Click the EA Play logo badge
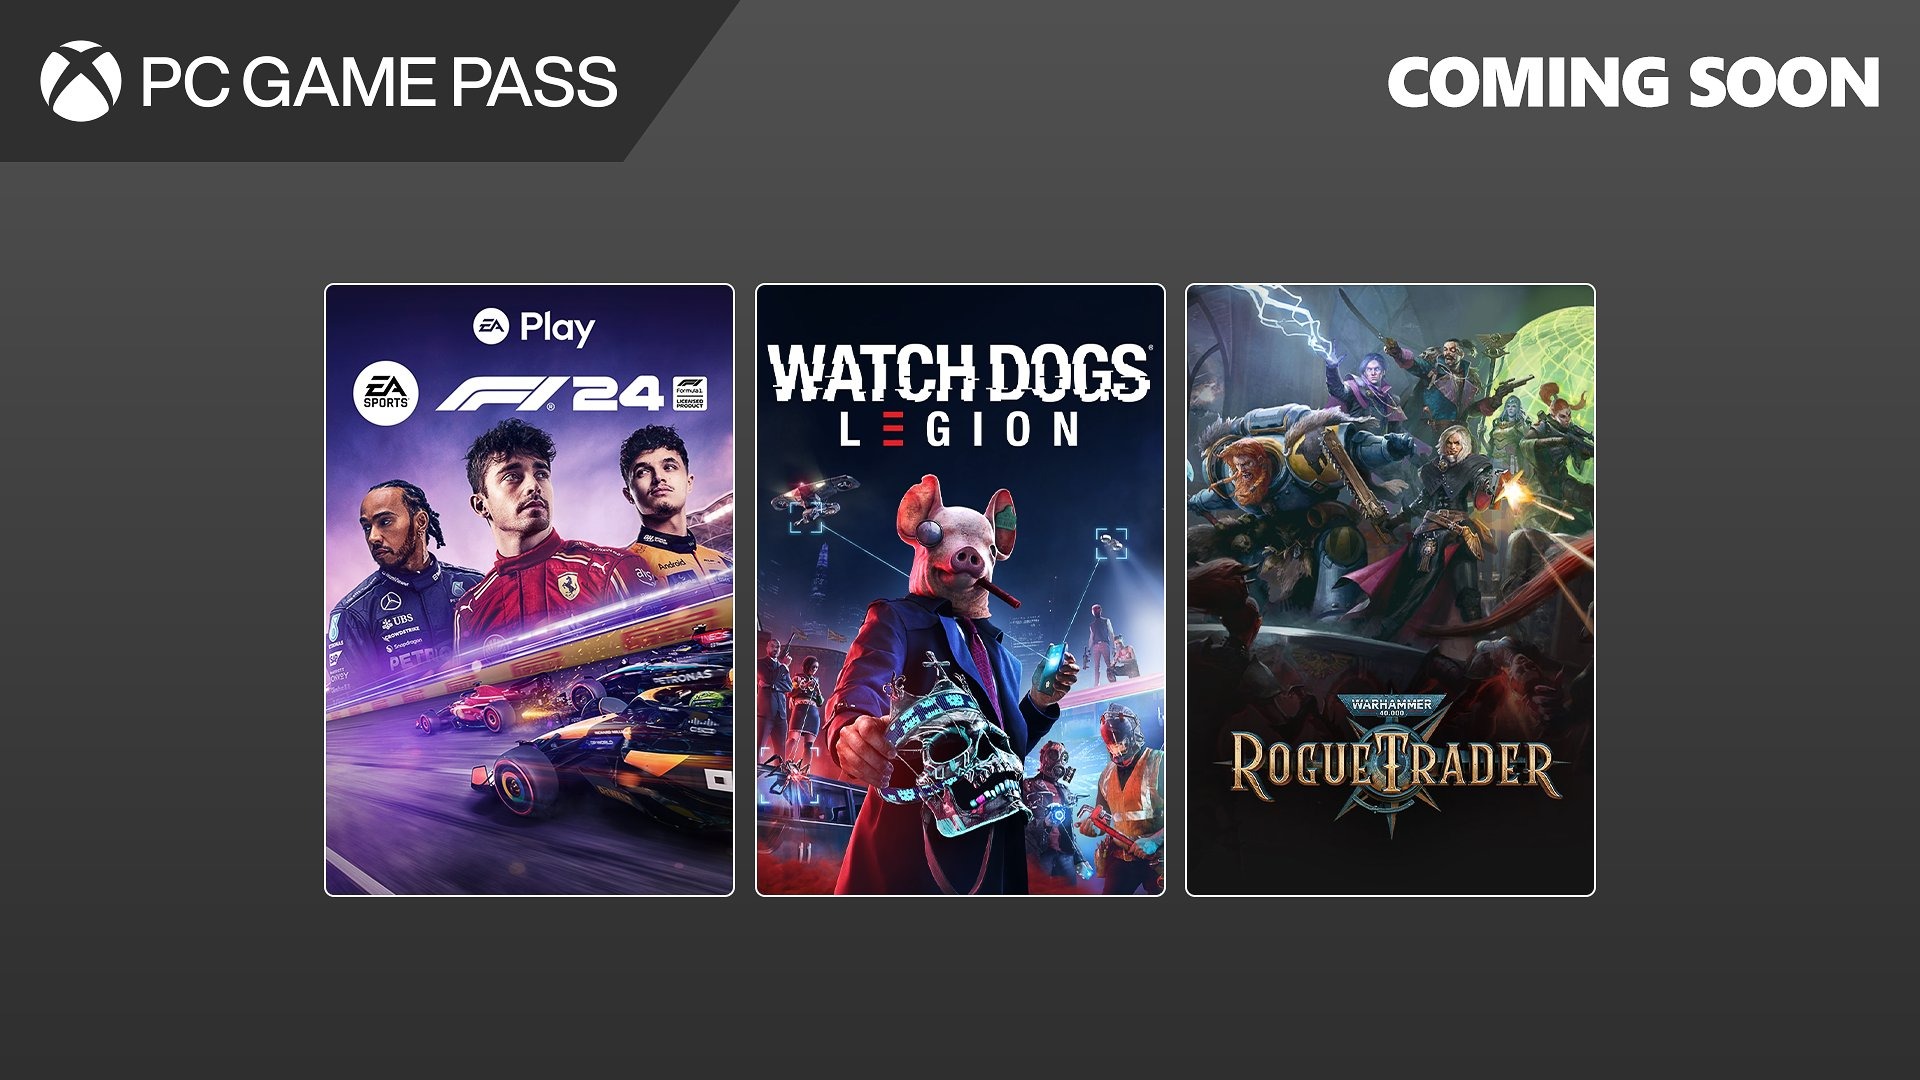 tap(534, 327)
